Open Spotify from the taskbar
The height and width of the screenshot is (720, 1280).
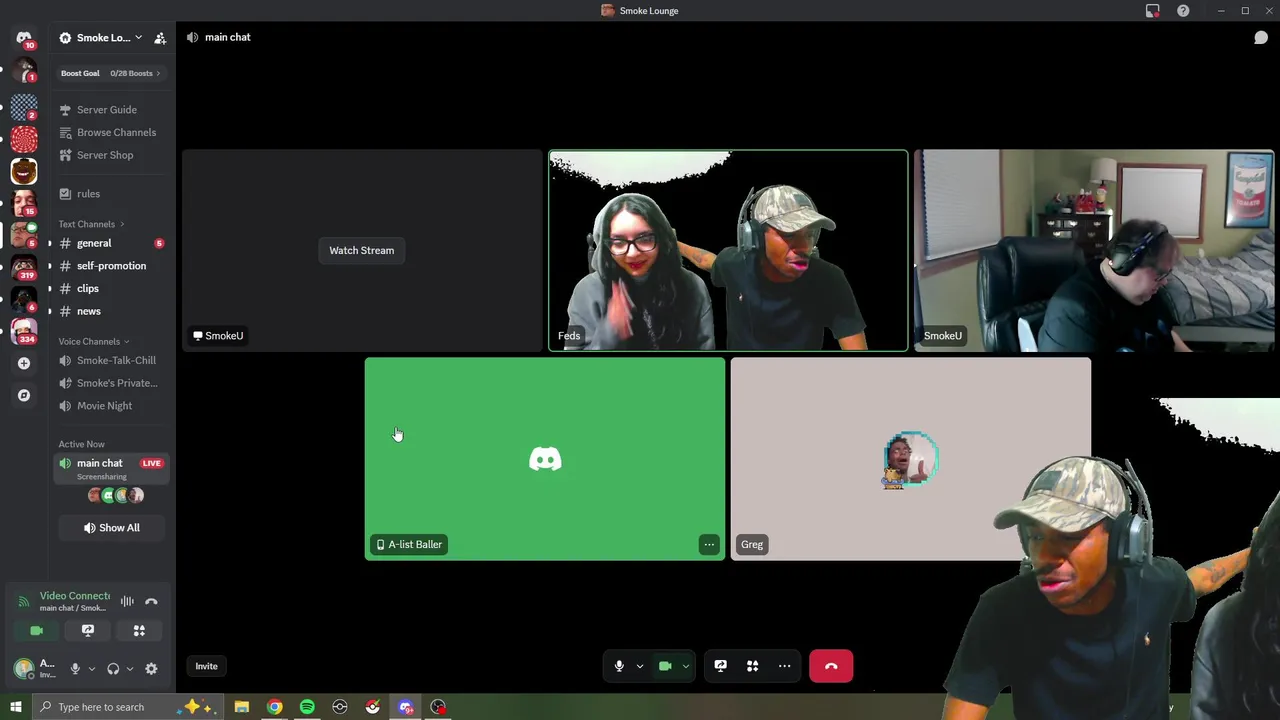click(x=307, y=707)
